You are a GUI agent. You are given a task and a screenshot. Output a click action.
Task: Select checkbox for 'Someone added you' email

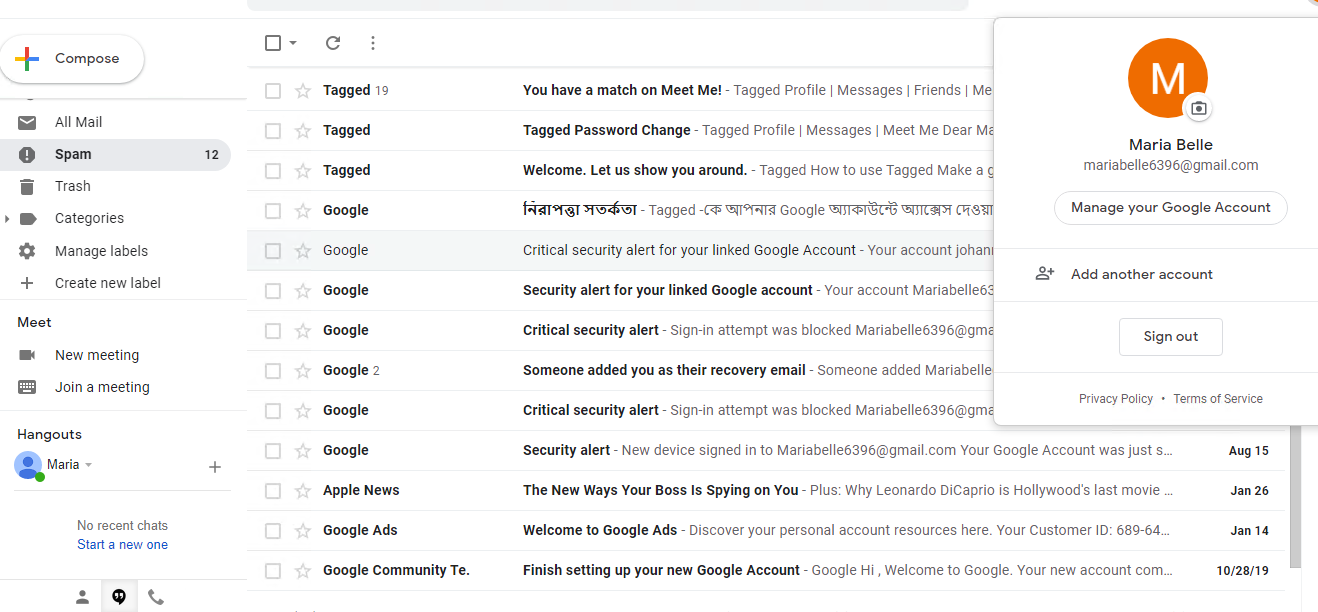click(x=273, y=371)
